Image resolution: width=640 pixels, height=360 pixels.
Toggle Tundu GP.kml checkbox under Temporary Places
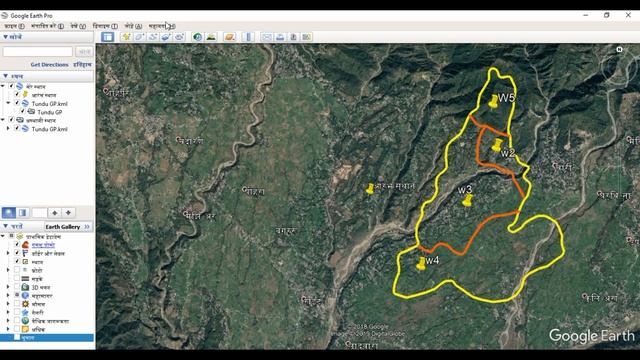tap(17, 129)
